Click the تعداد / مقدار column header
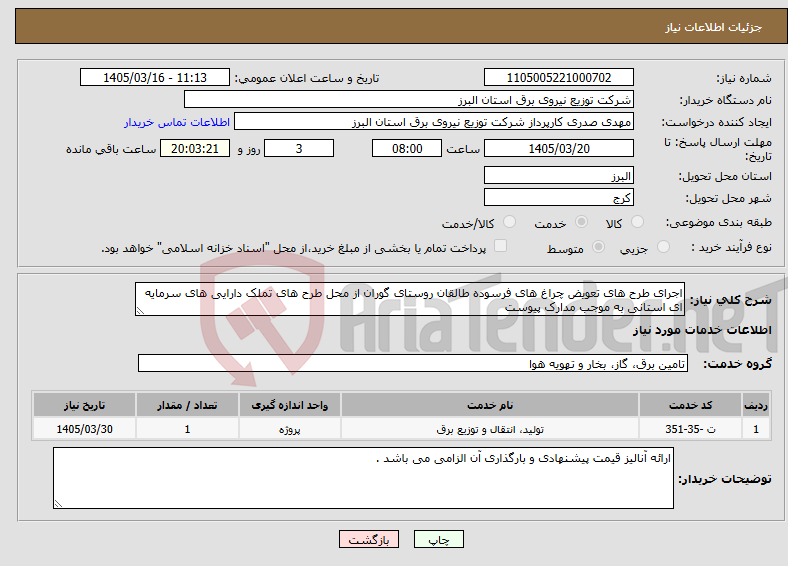The image size is (788, 566). 187,405
